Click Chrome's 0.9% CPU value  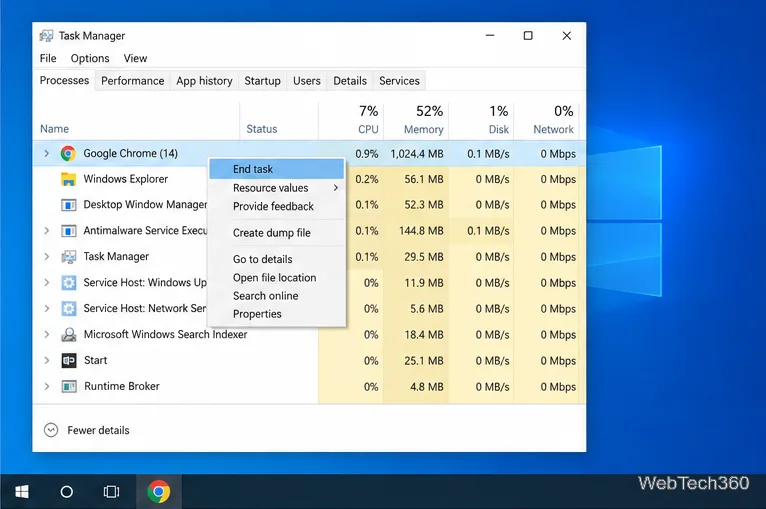366,154
